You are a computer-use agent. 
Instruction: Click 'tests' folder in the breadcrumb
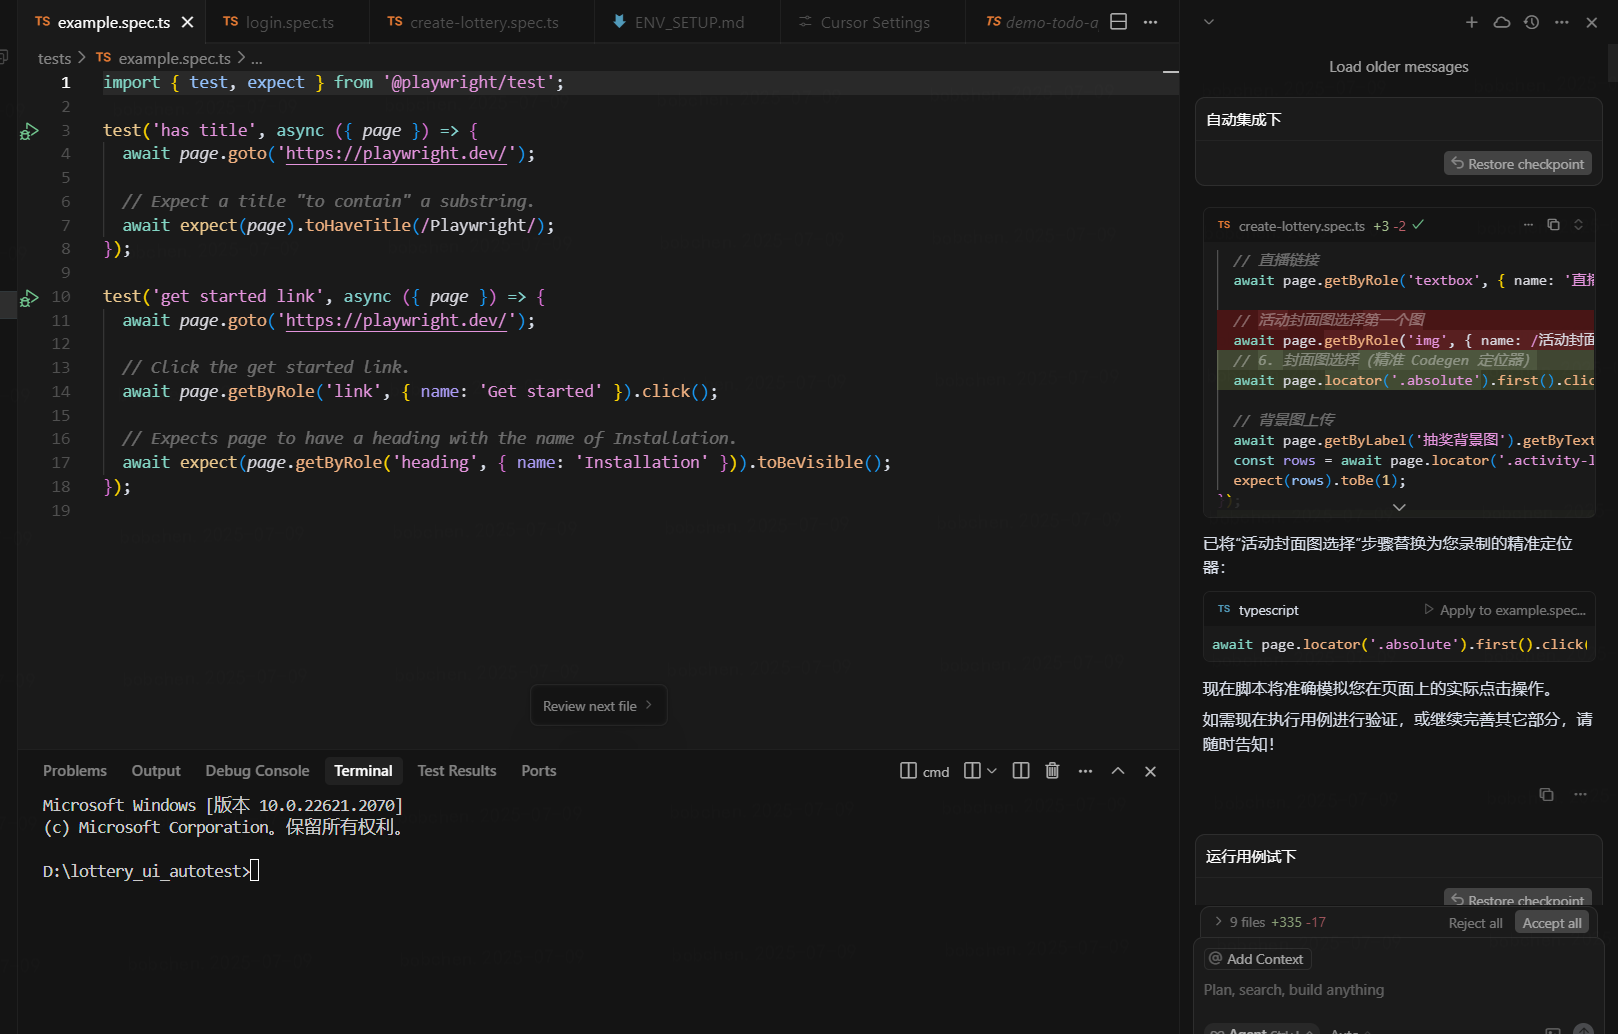(54, 59)
